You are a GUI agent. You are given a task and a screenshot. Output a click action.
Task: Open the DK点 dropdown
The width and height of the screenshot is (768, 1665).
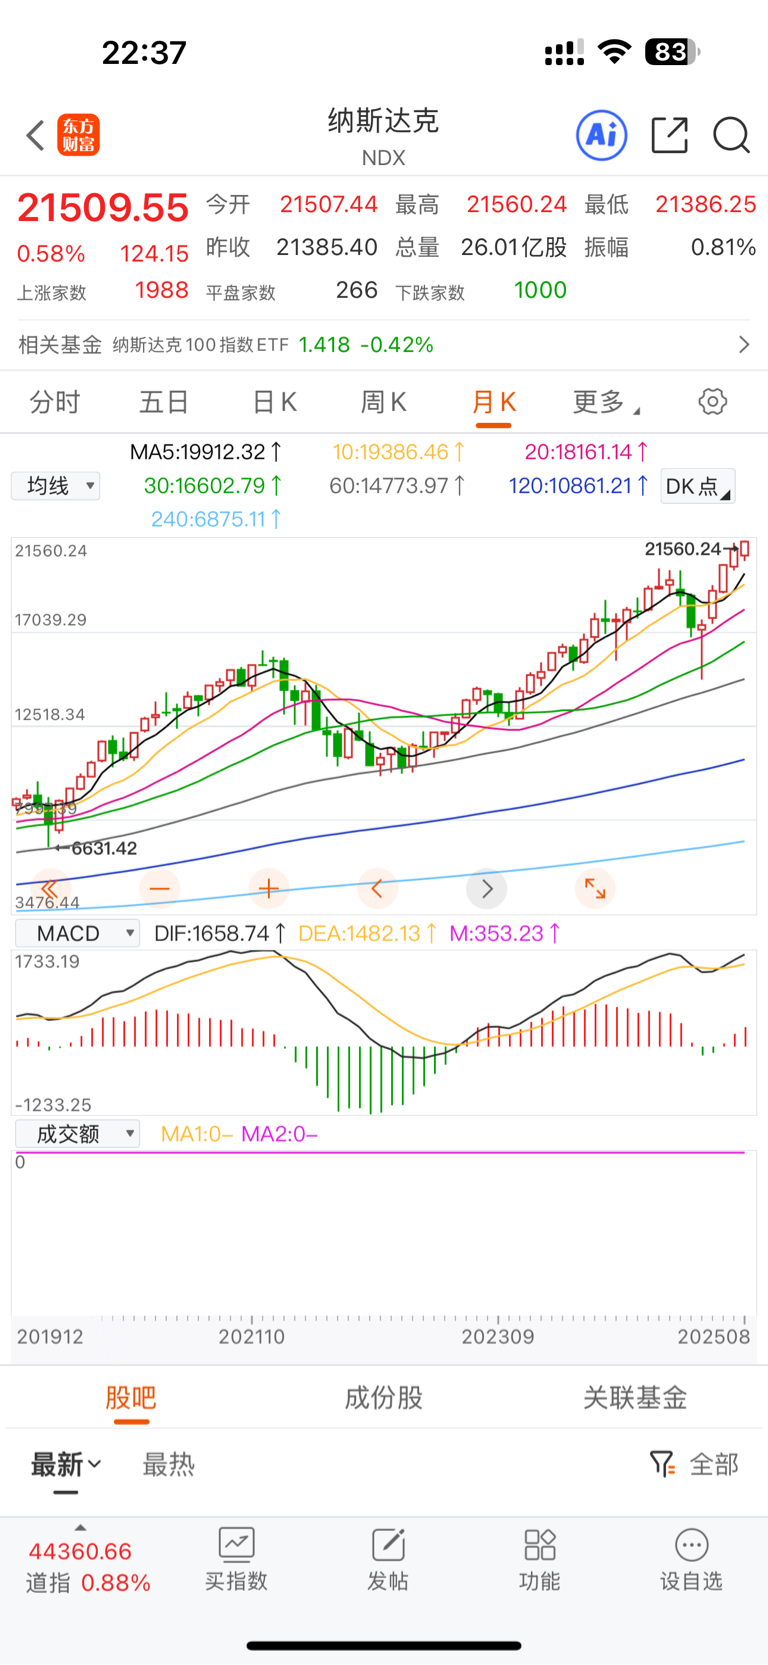click(698, 486)
